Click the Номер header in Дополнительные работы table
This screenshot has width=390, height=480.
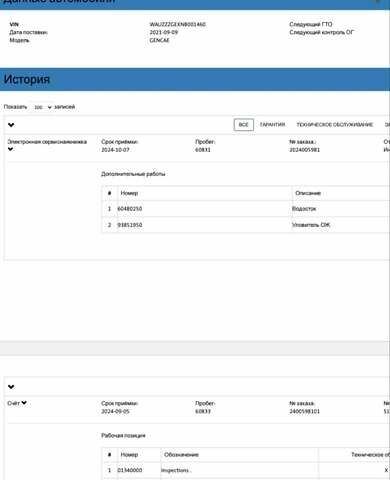129,193
